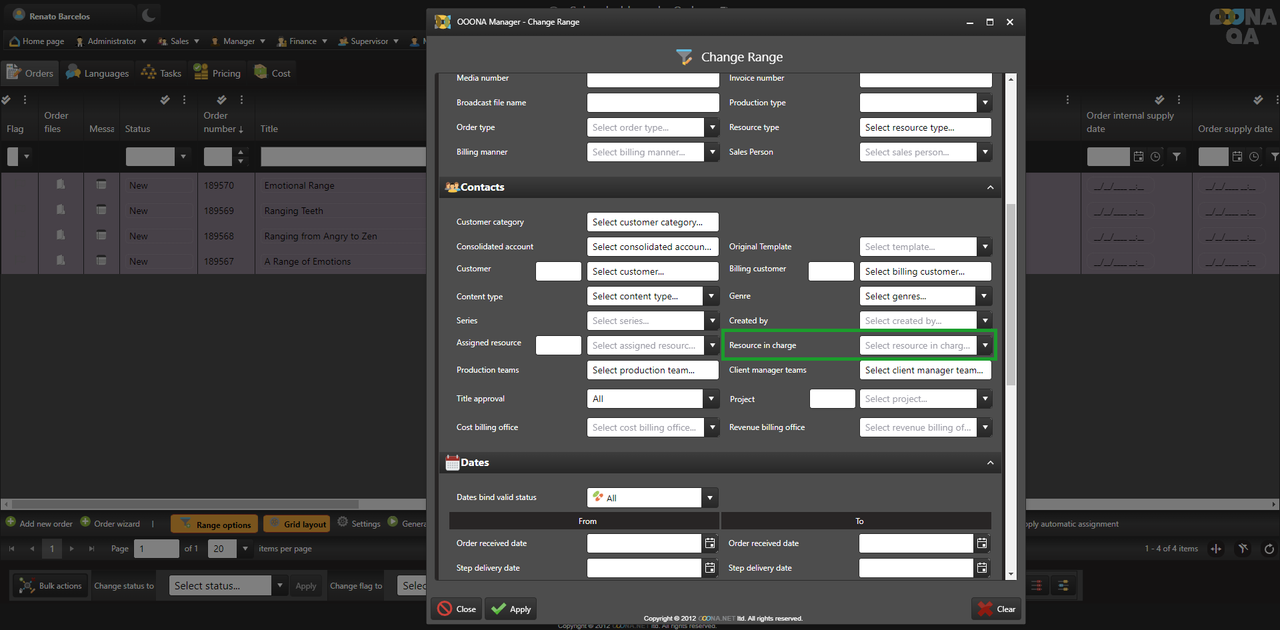The width and height of the screenshot is (1280, 630).
Task: Open the Resource in charge dropdown
Action: point(985,346)
